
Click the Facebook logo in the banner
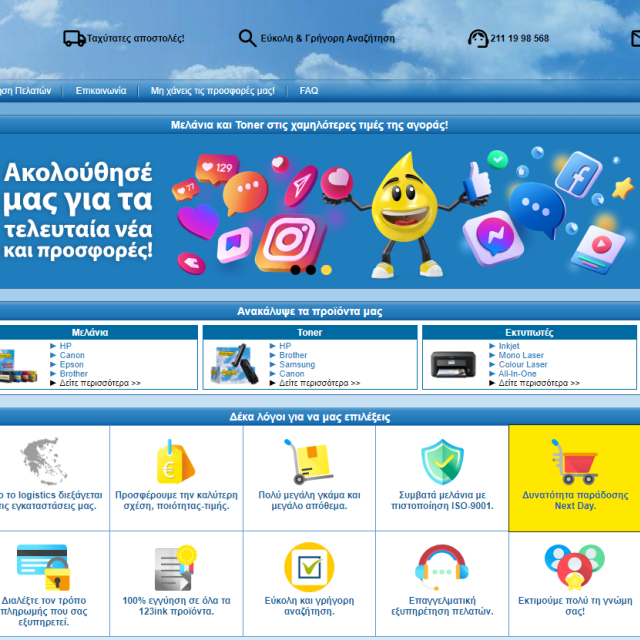tap(578, 174)
